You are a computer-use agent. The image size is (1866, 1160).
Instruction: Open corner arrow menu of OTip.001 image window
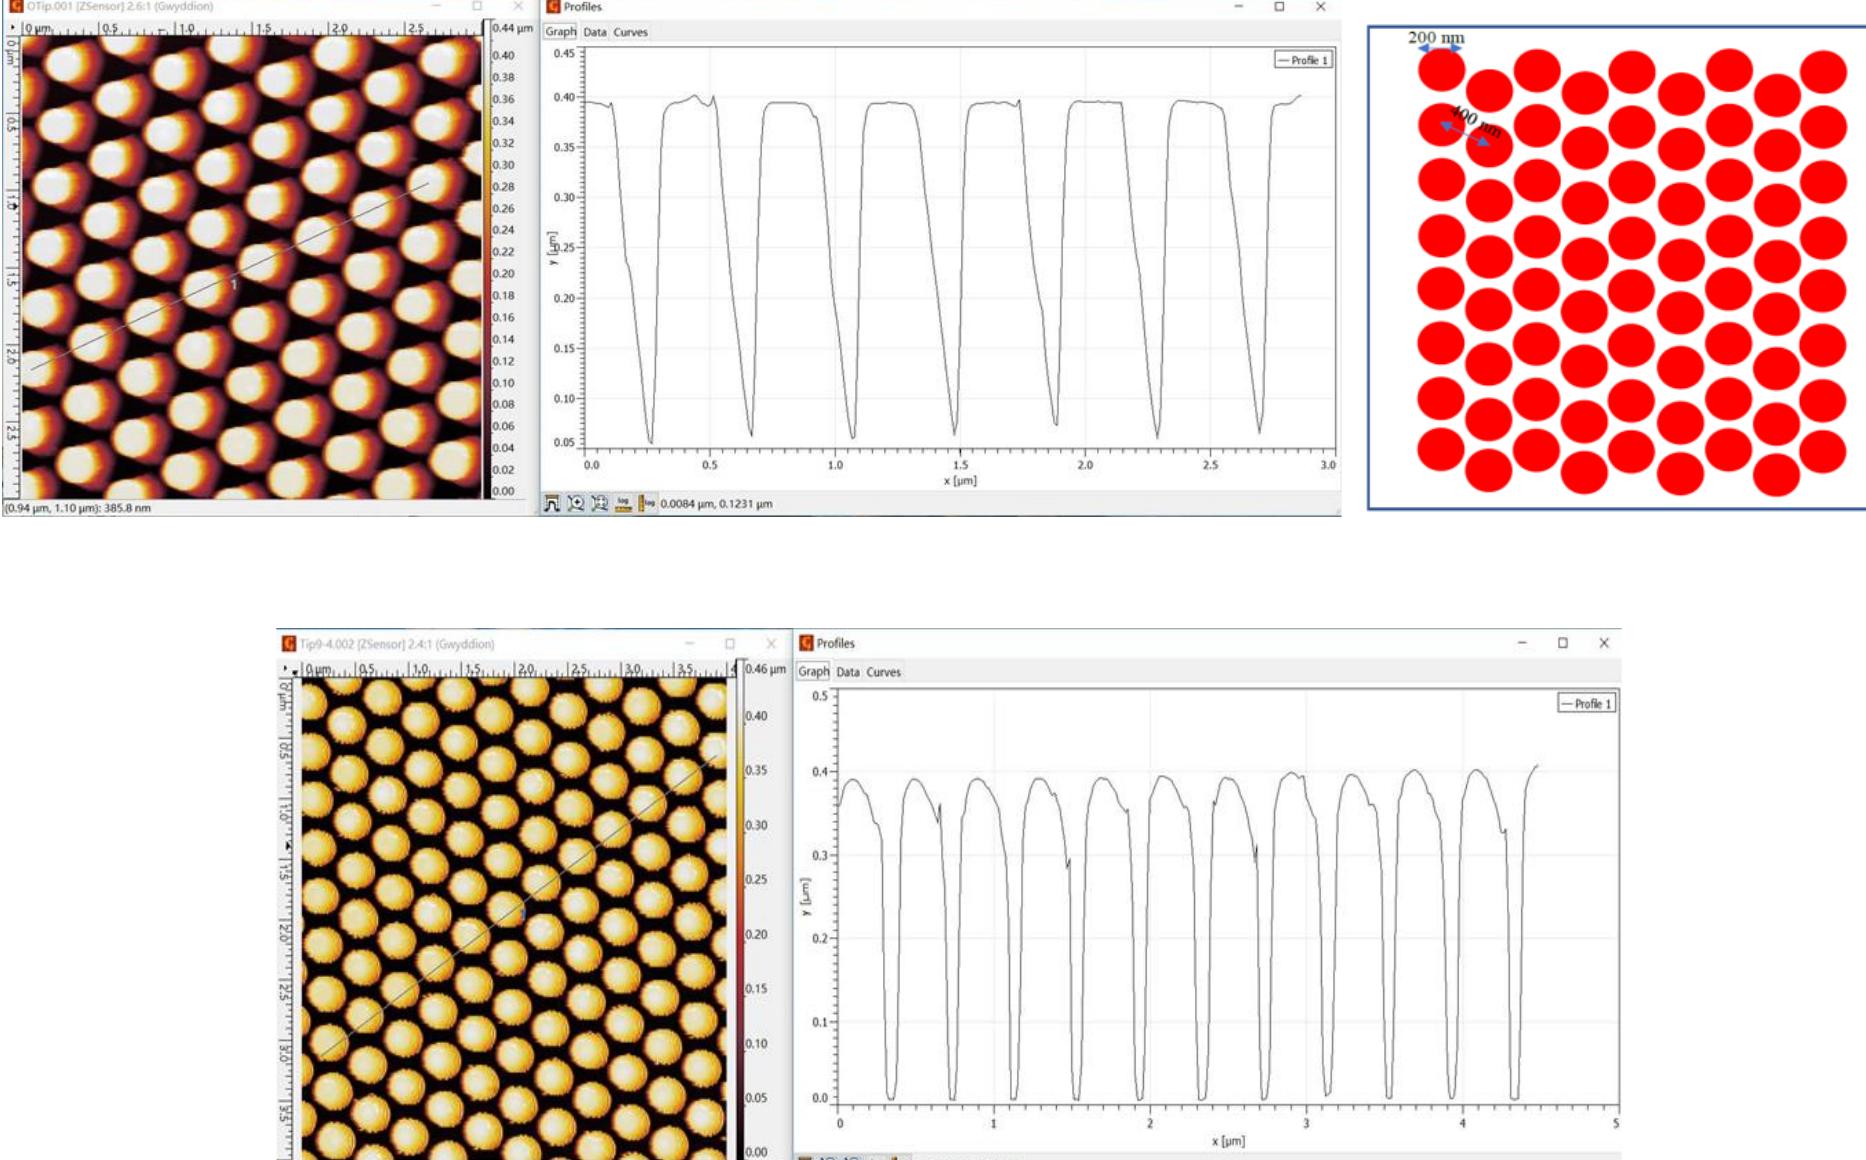tap(13, 28)
